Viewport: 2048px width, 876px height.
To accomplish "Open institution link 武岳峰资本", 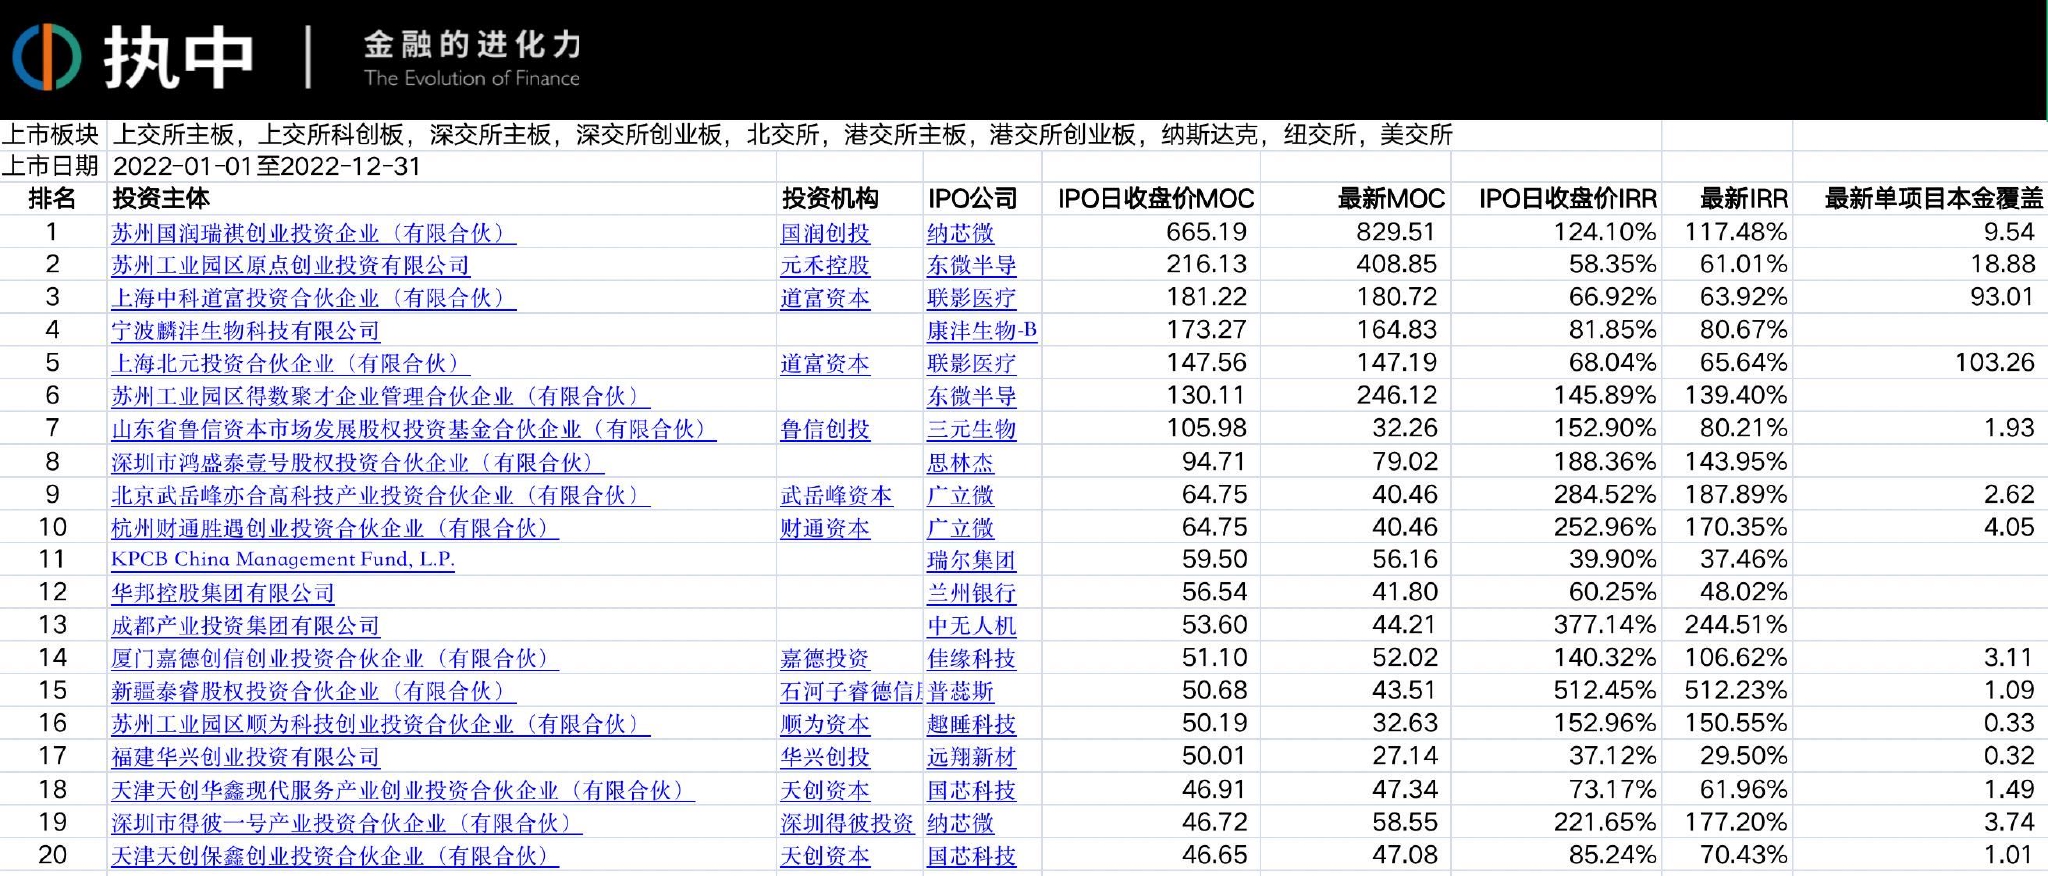I will click(x=836, y=496).
